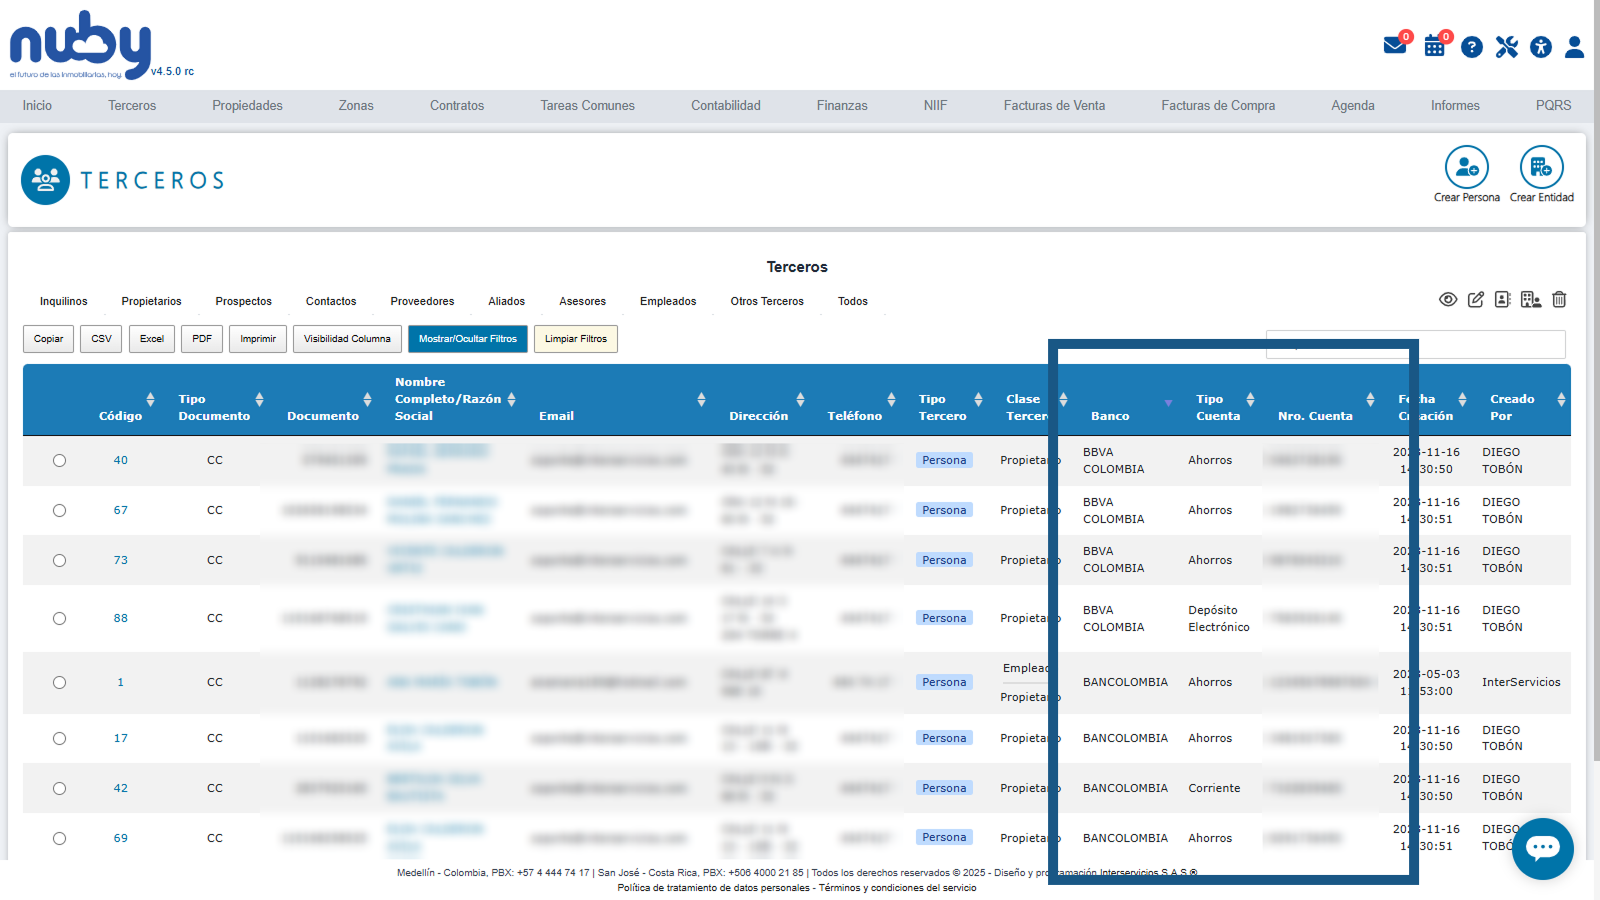1600x900 pixels.
Task: Click the CSV export button
Action: (102, 339)
